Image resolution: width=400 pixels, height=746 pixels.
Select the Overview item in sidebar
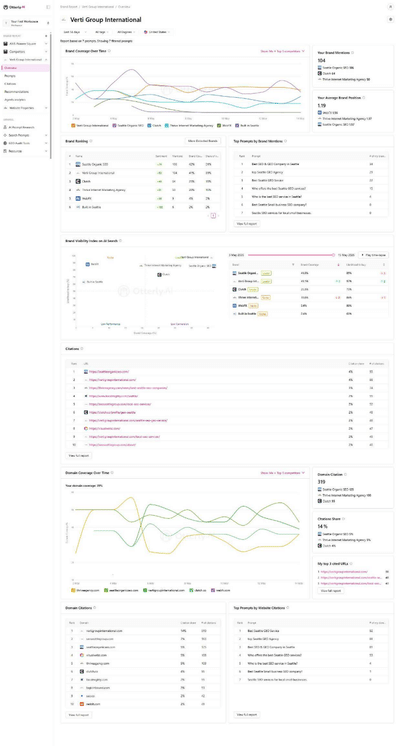25,68
